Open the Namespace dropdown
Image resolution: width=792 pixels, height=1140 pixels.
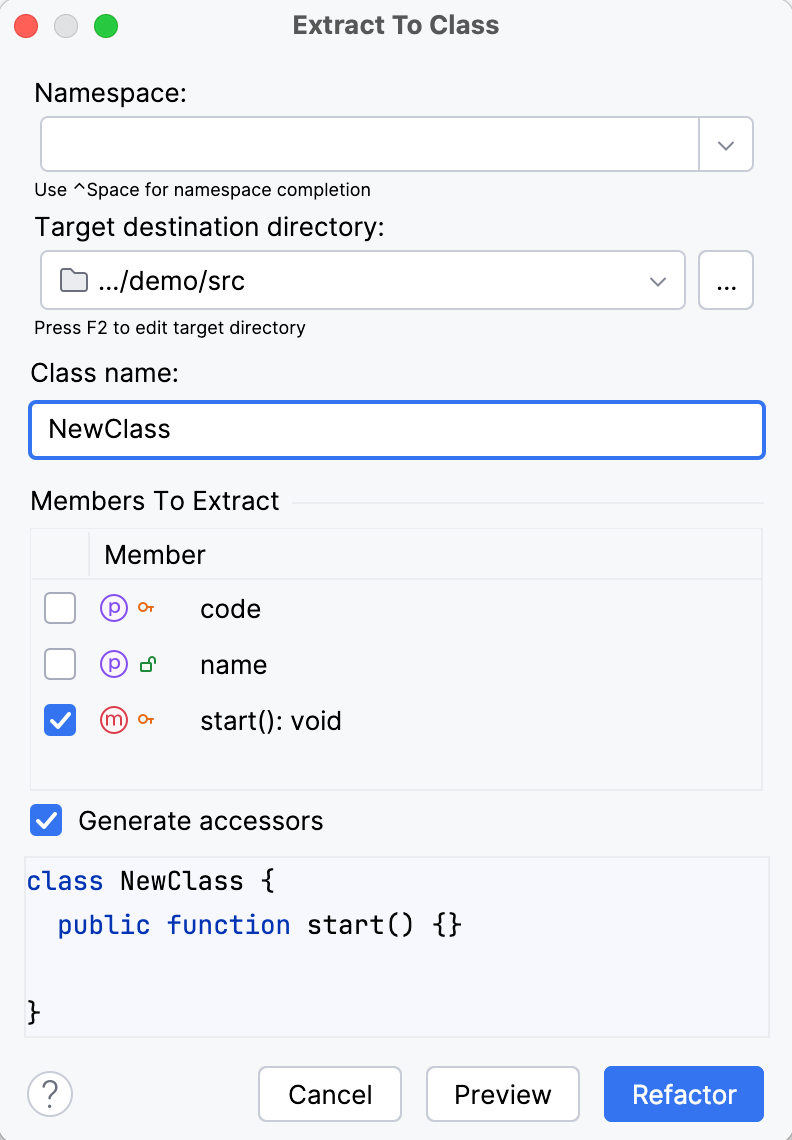click(726, 144)
